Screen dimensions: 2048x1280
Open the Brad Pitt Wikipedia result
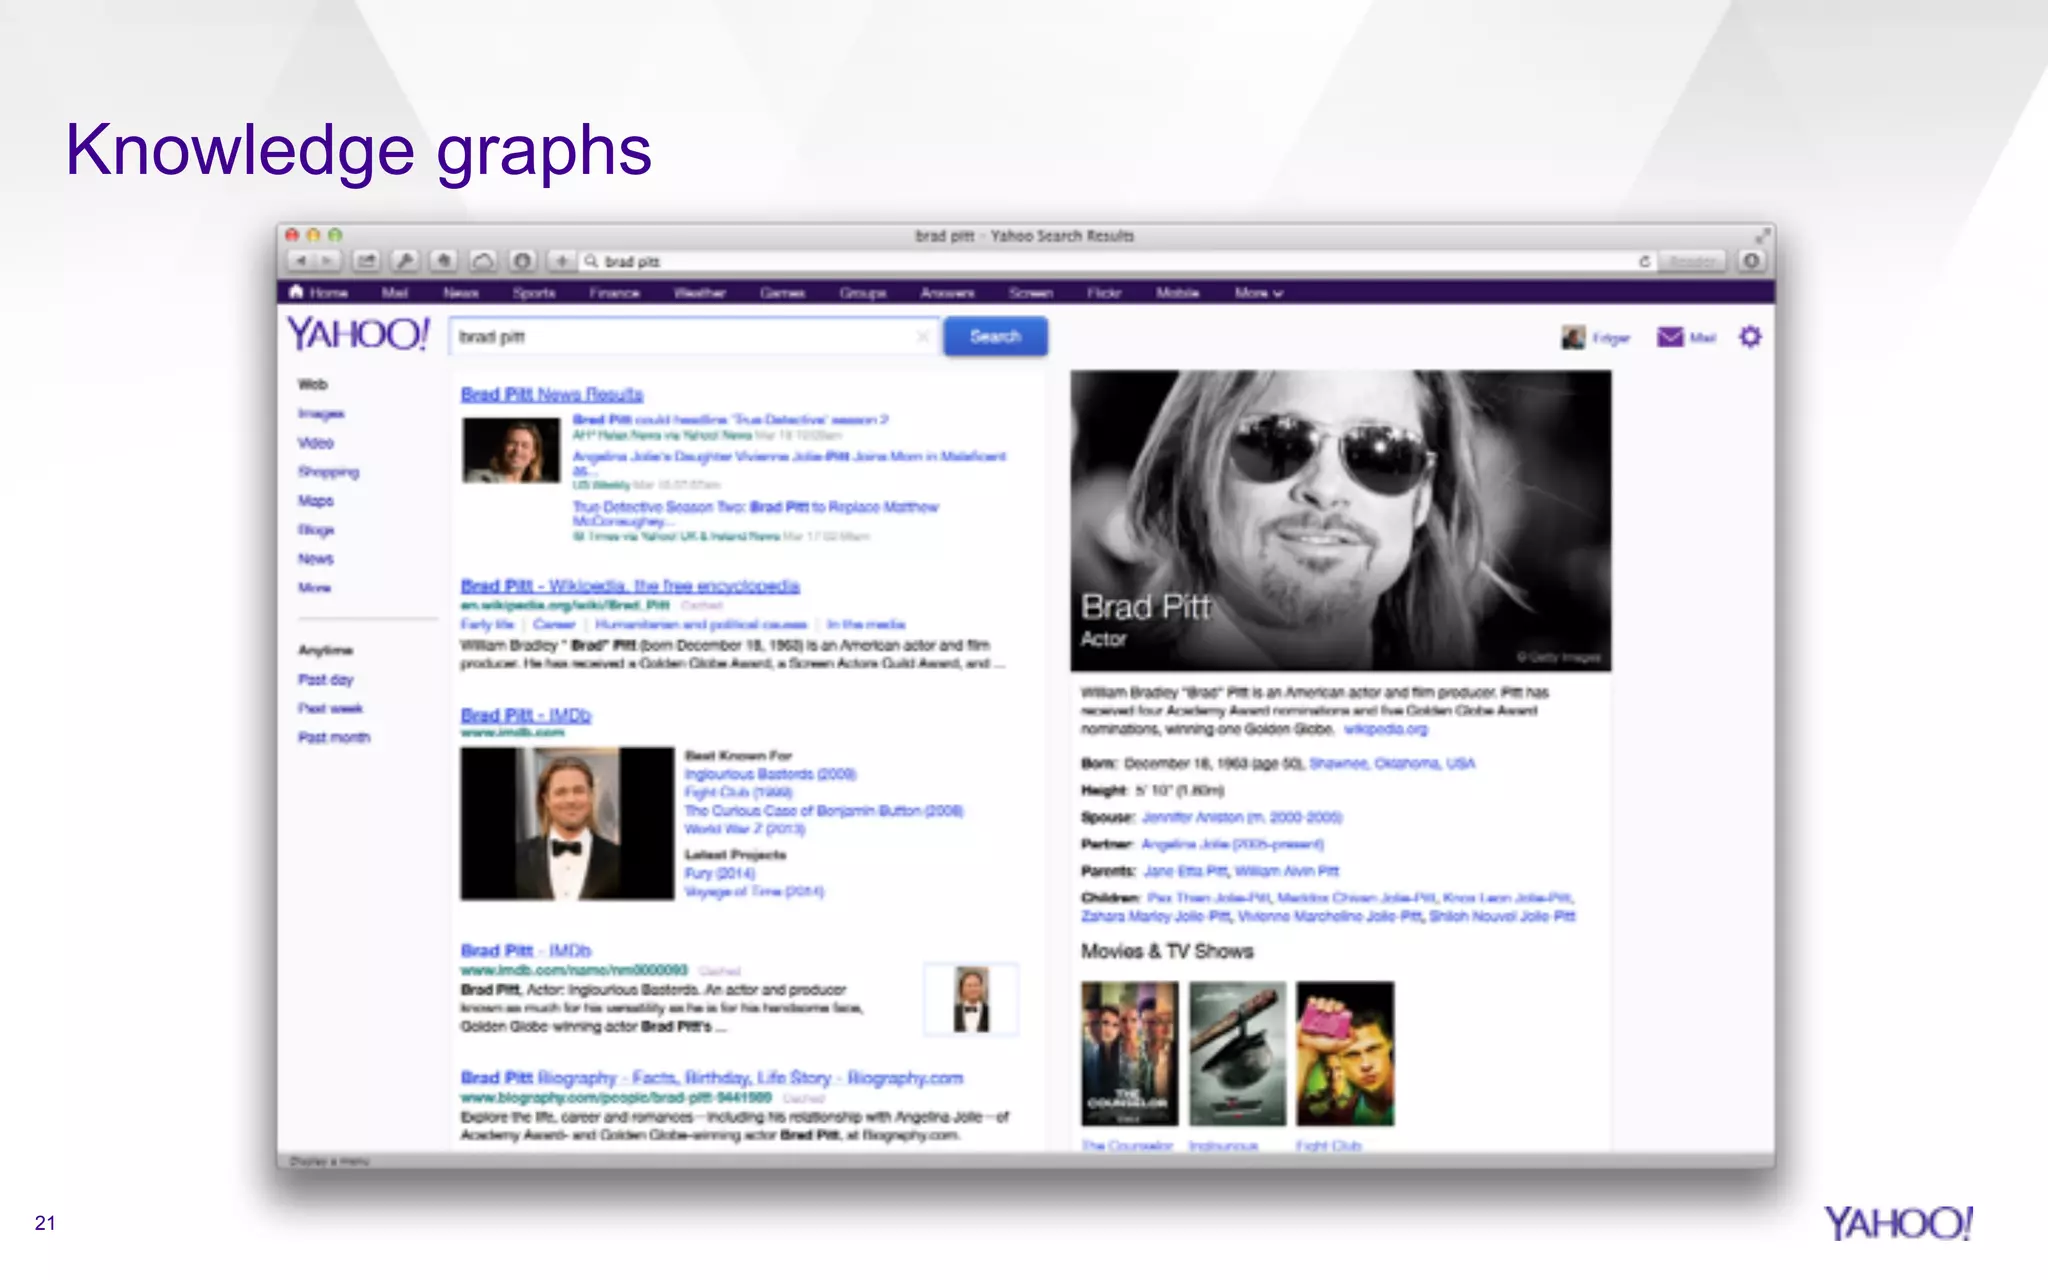pos(630,586)
